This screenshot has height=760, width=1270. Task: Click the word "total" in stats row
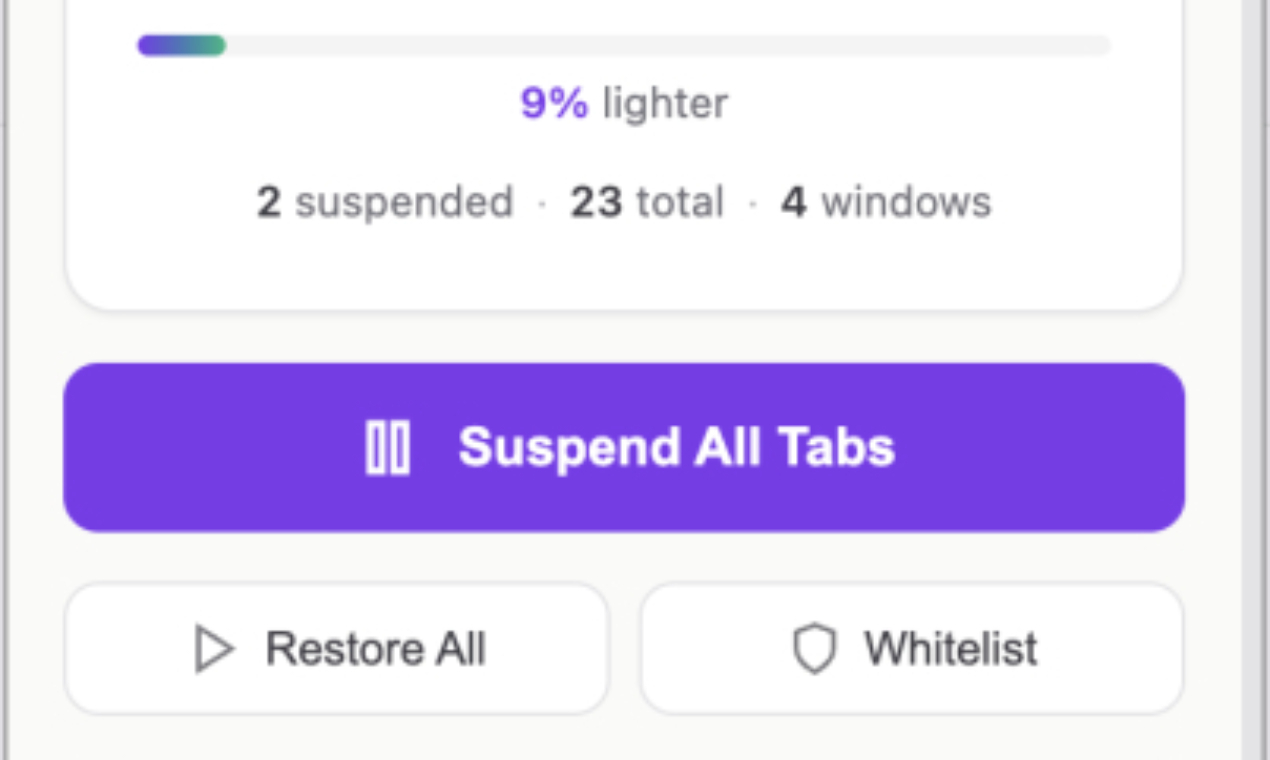[680, 202]
